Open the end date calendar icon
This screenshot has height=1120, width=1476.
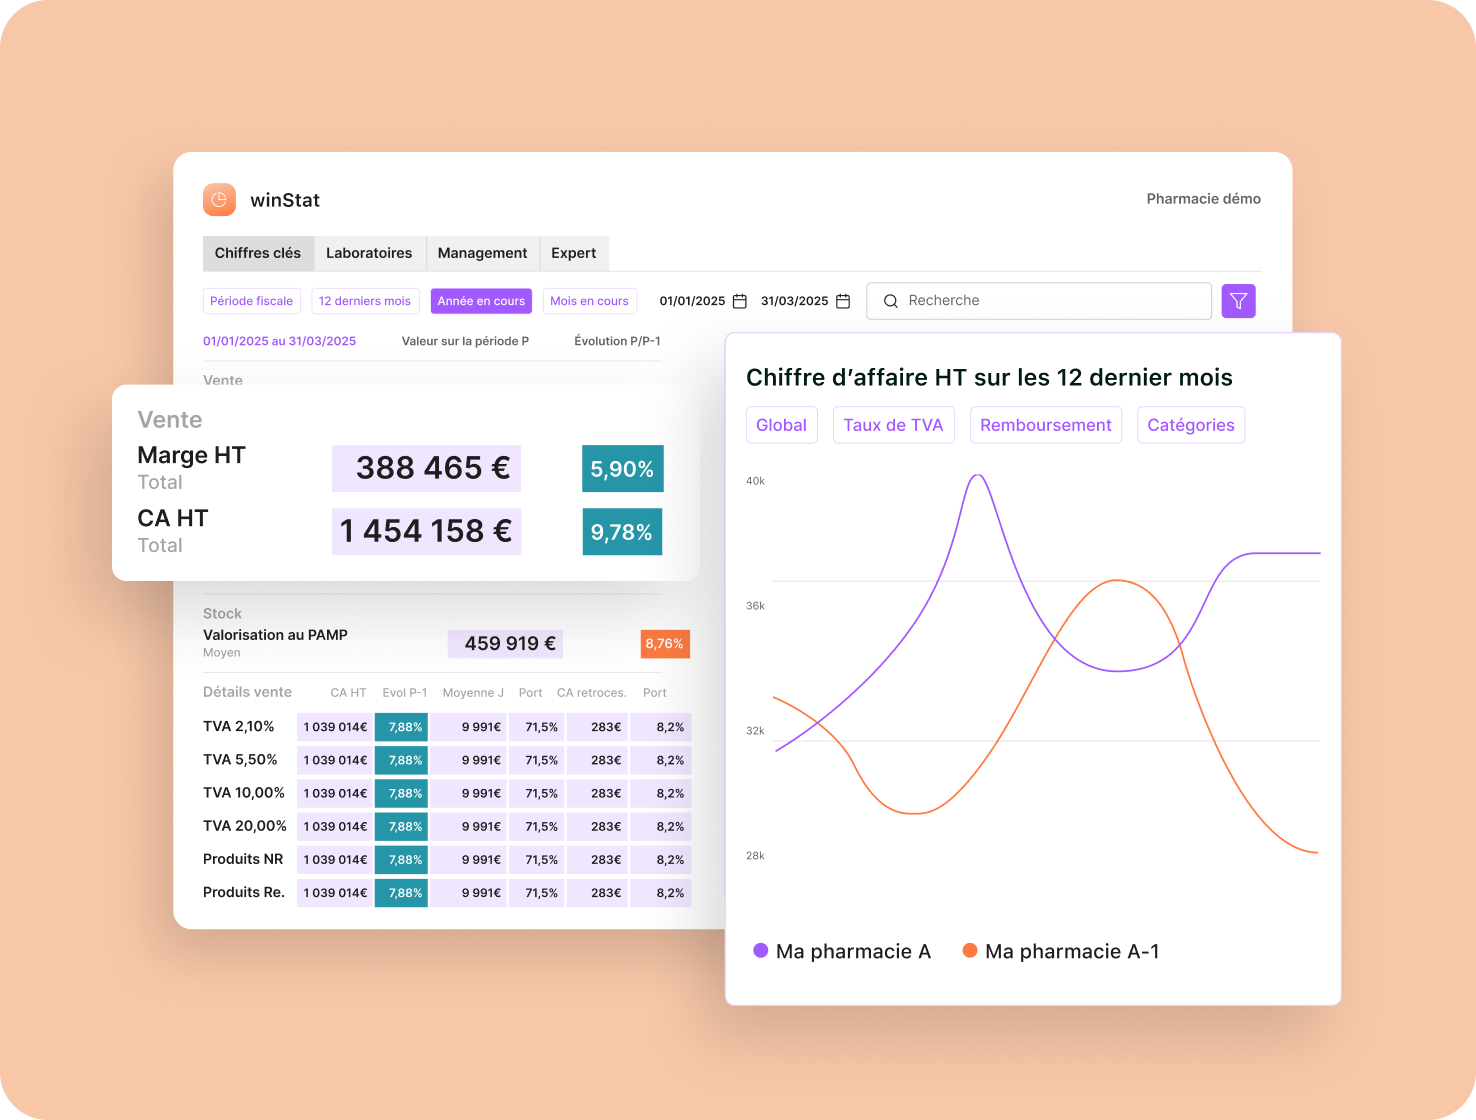tap(843, 301)
